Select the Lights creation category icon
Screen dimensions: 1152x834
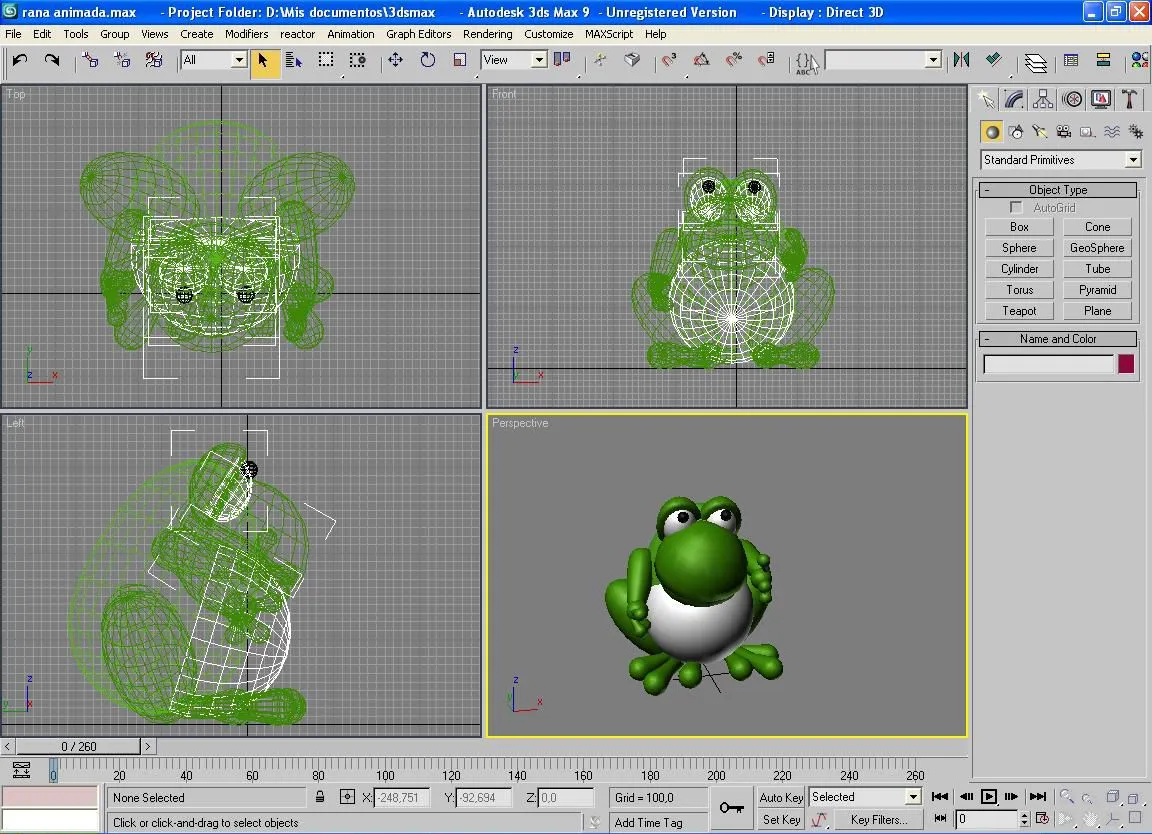coord(1040,130)
